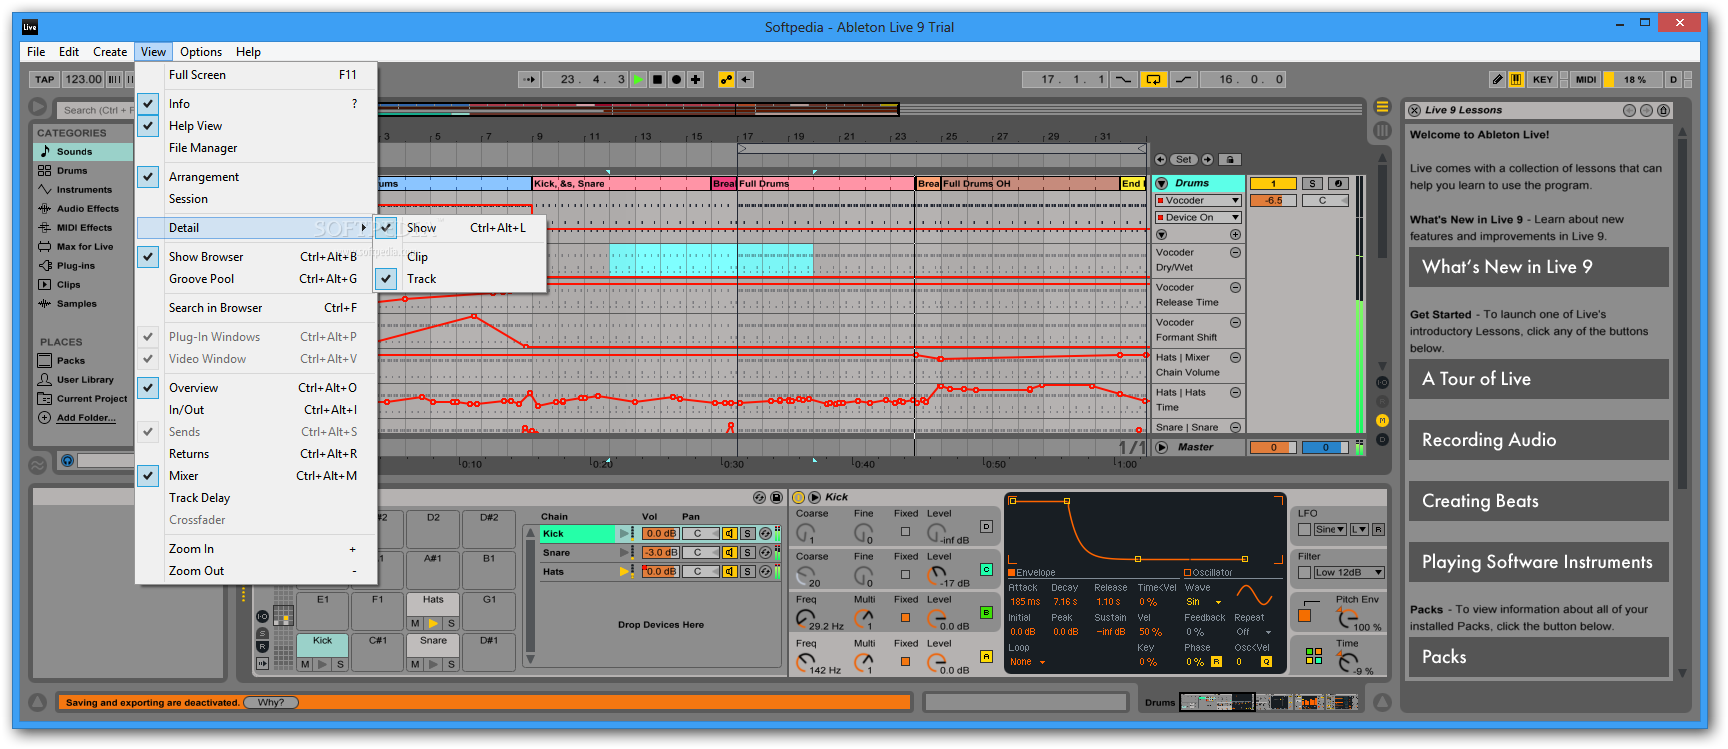Click the Kick drum pad

[x=322, y=645]
